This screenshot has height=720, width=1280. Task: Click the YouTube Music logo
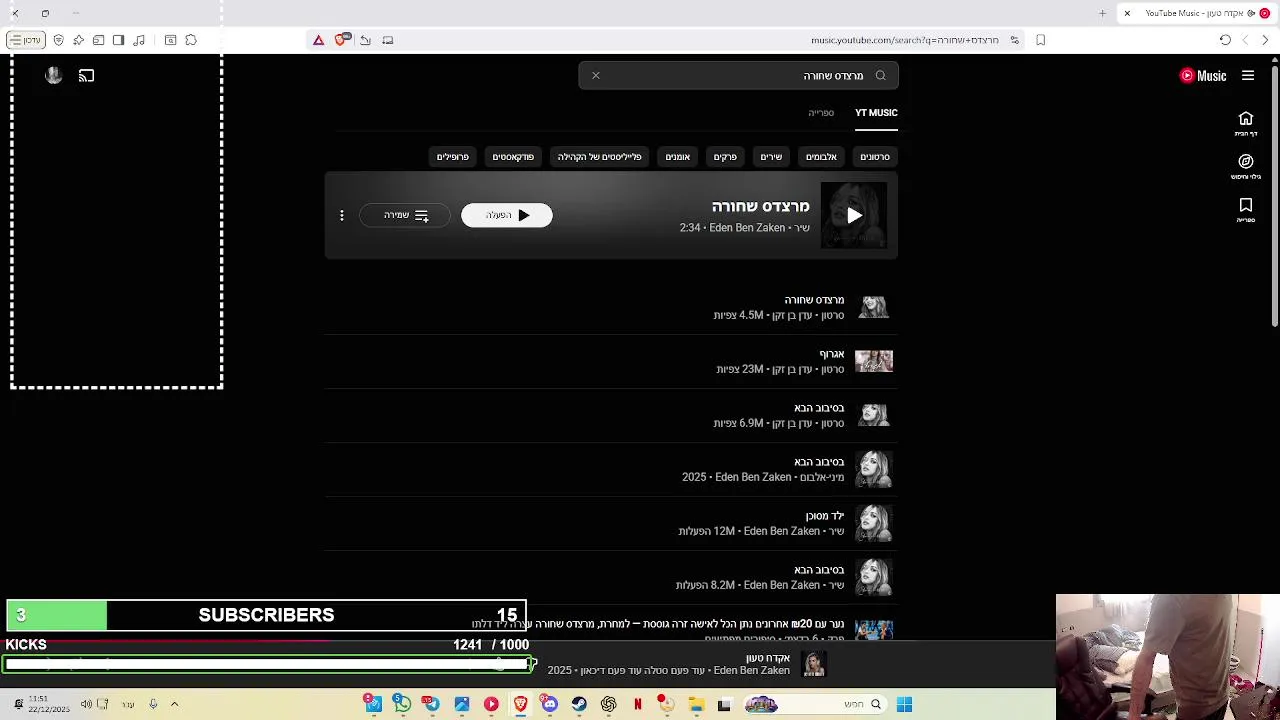point(1203,76)
